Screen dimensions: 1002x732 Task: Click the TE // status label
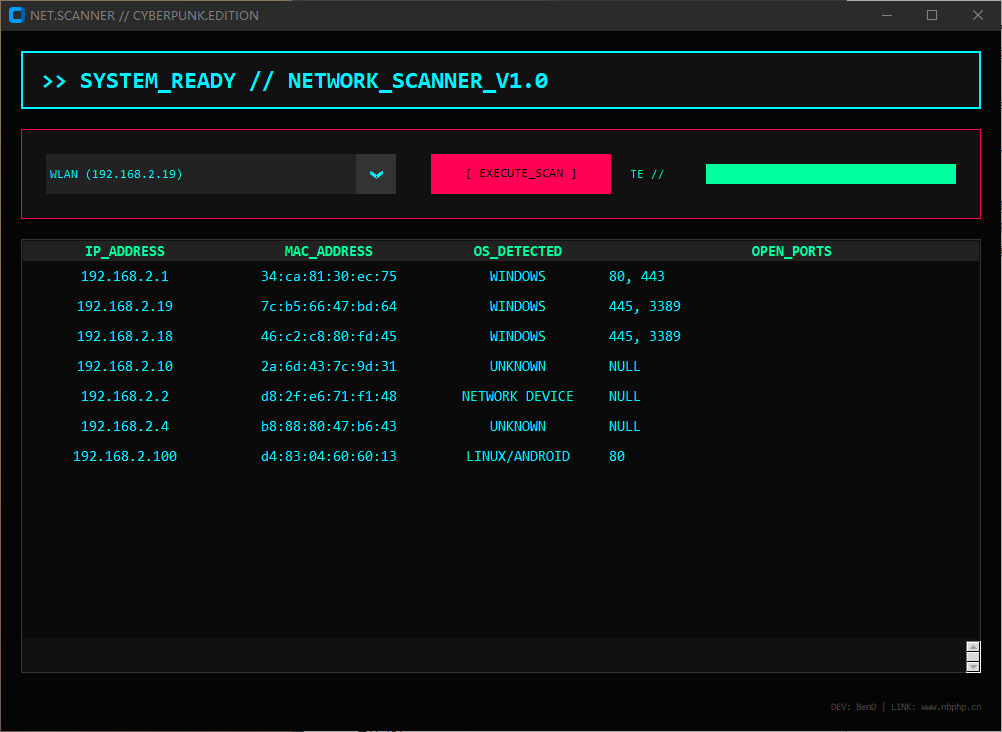click(x=647, y=174)
